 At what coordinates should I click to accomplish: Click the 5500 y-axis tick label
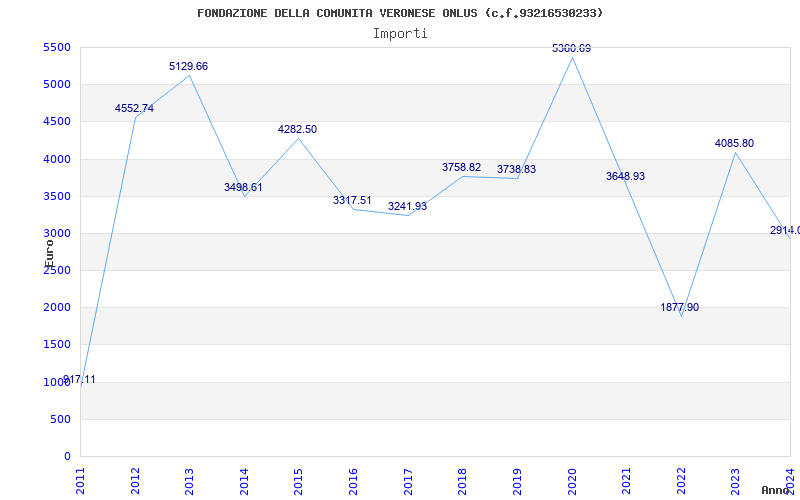[58, 47]
